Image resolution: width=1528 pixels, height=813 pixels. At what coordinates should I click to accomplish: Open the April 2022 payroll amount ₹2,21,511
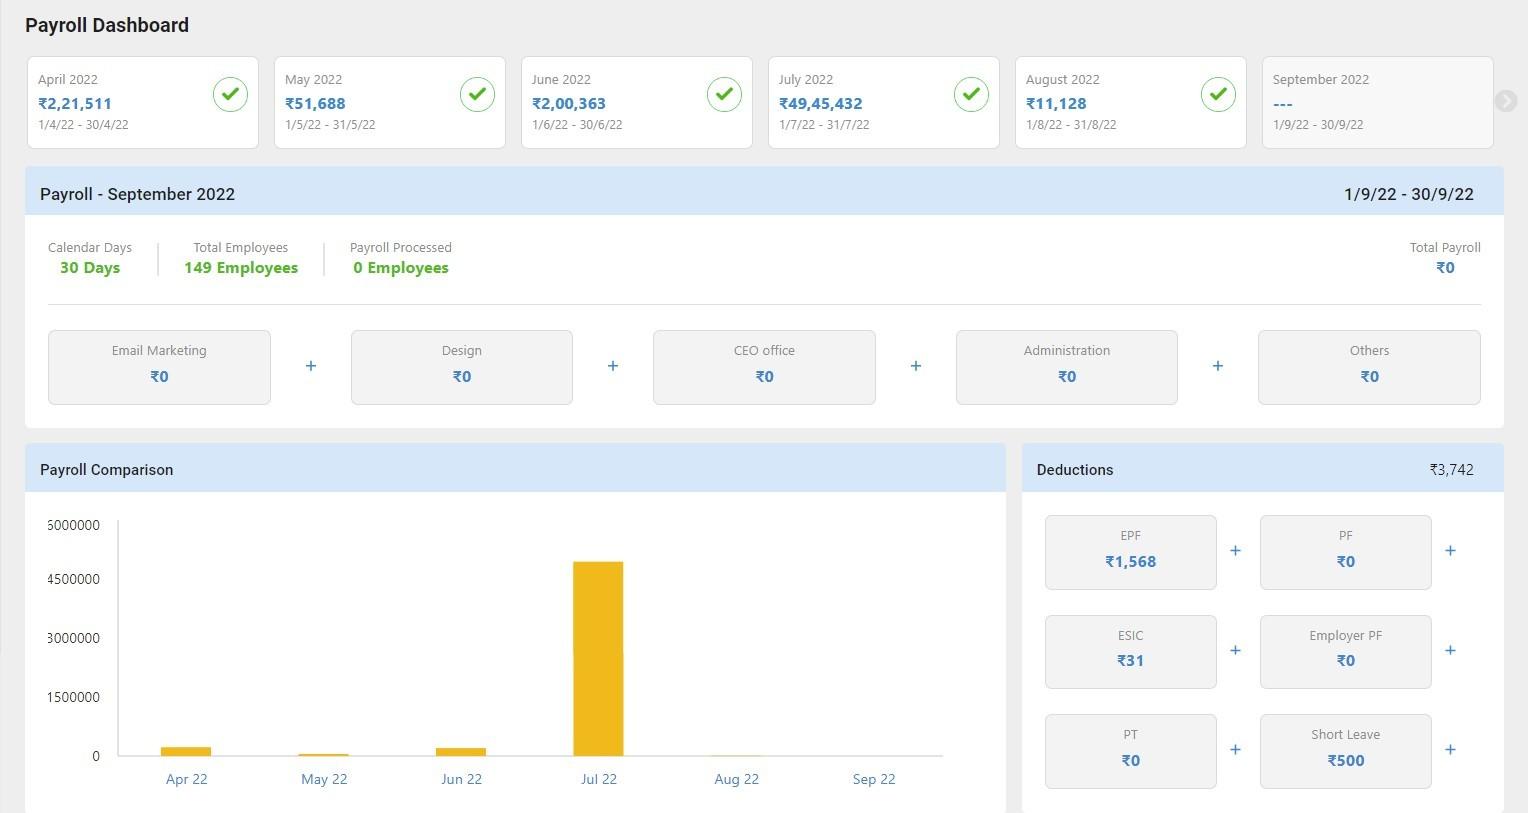click(x=75, y=103)
